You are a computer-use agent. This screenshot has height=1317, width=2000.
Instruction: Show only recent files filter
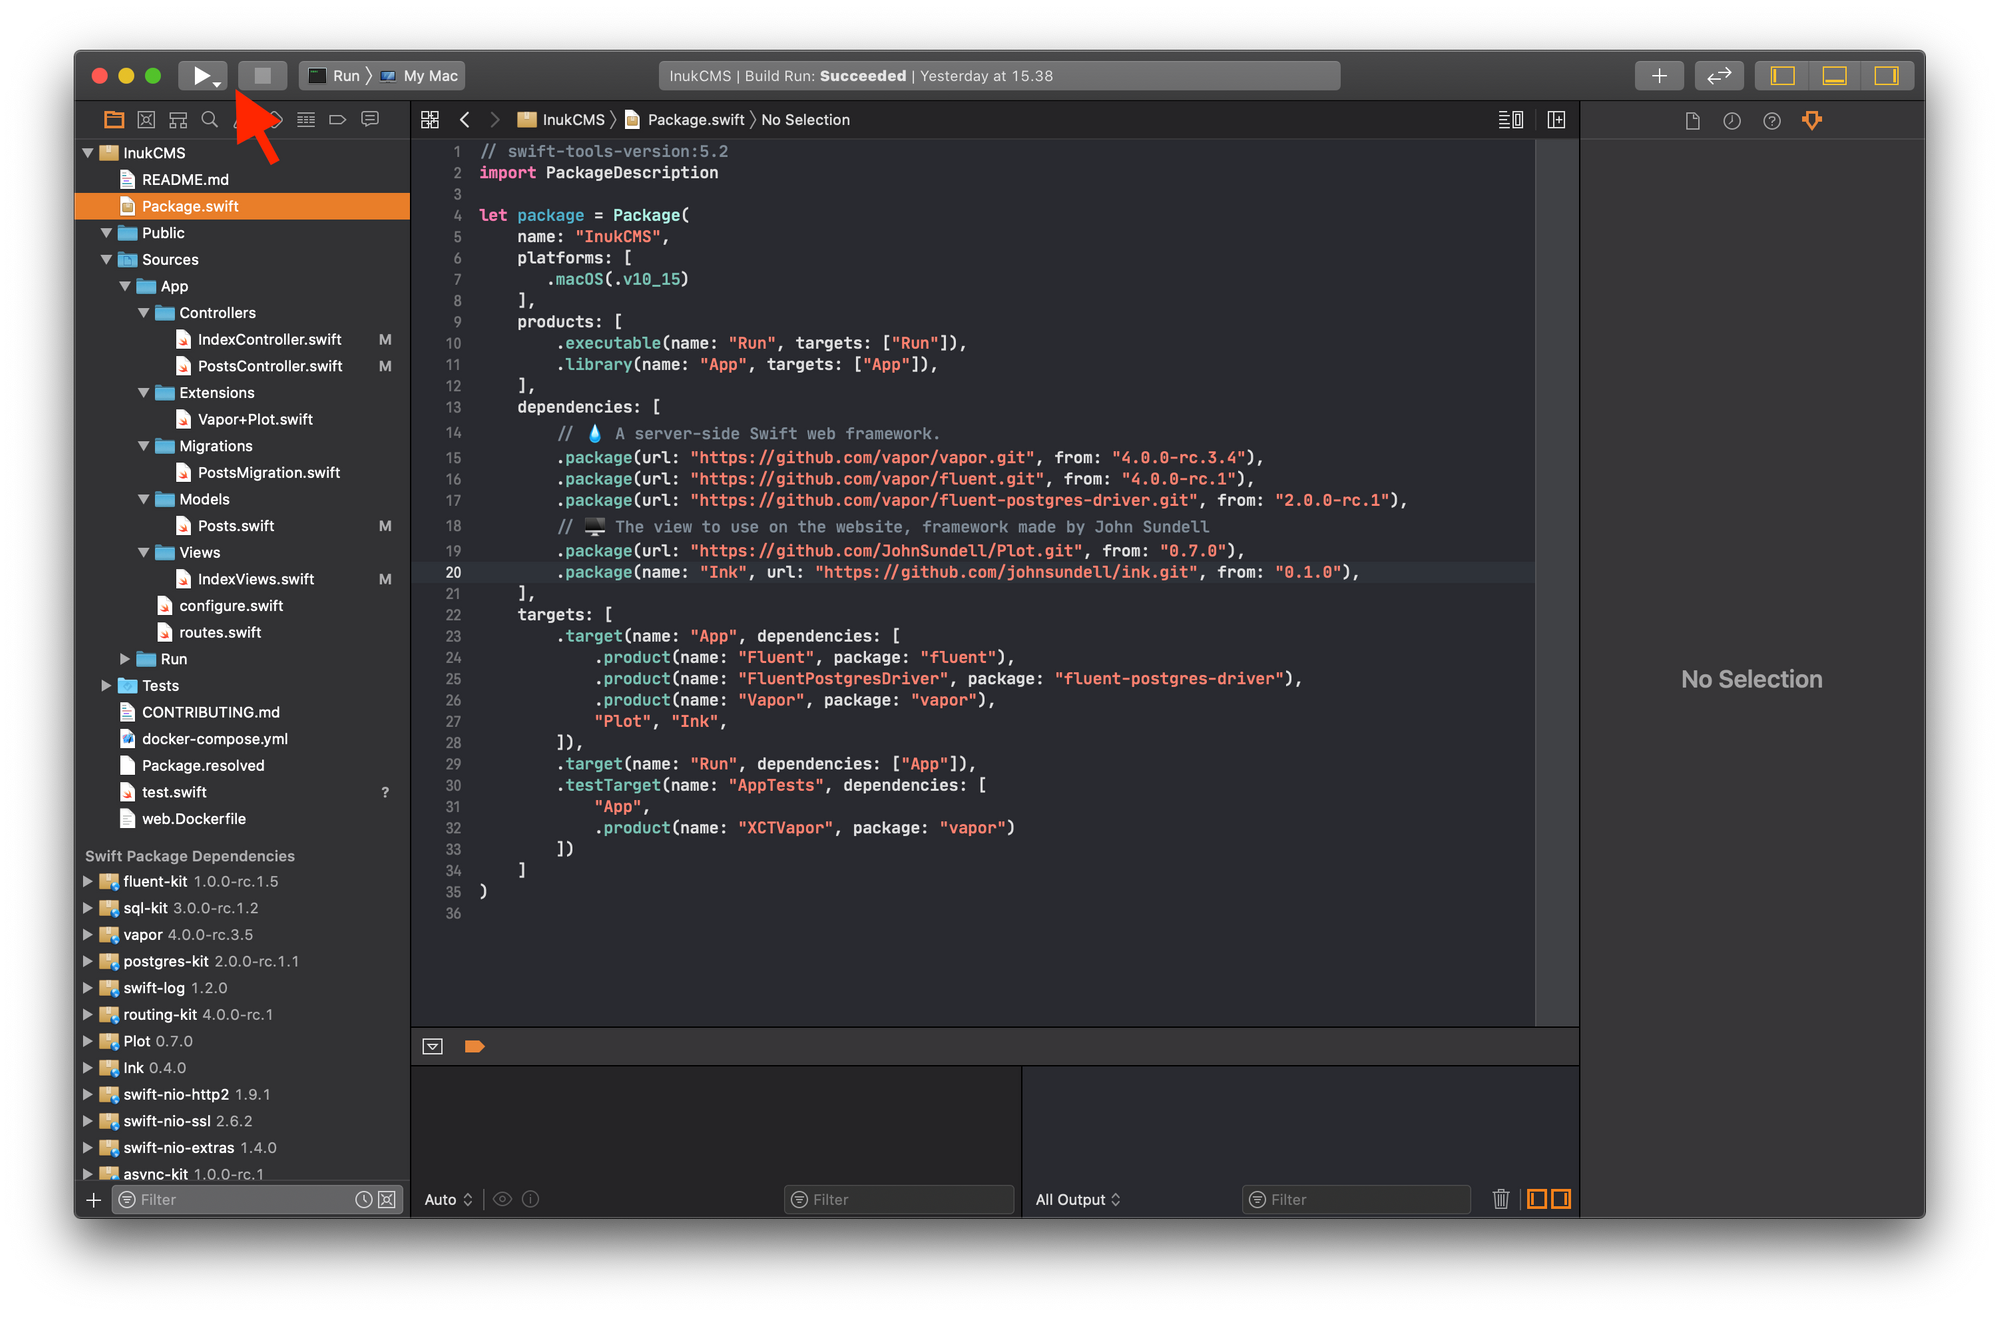coord(364,1199)
